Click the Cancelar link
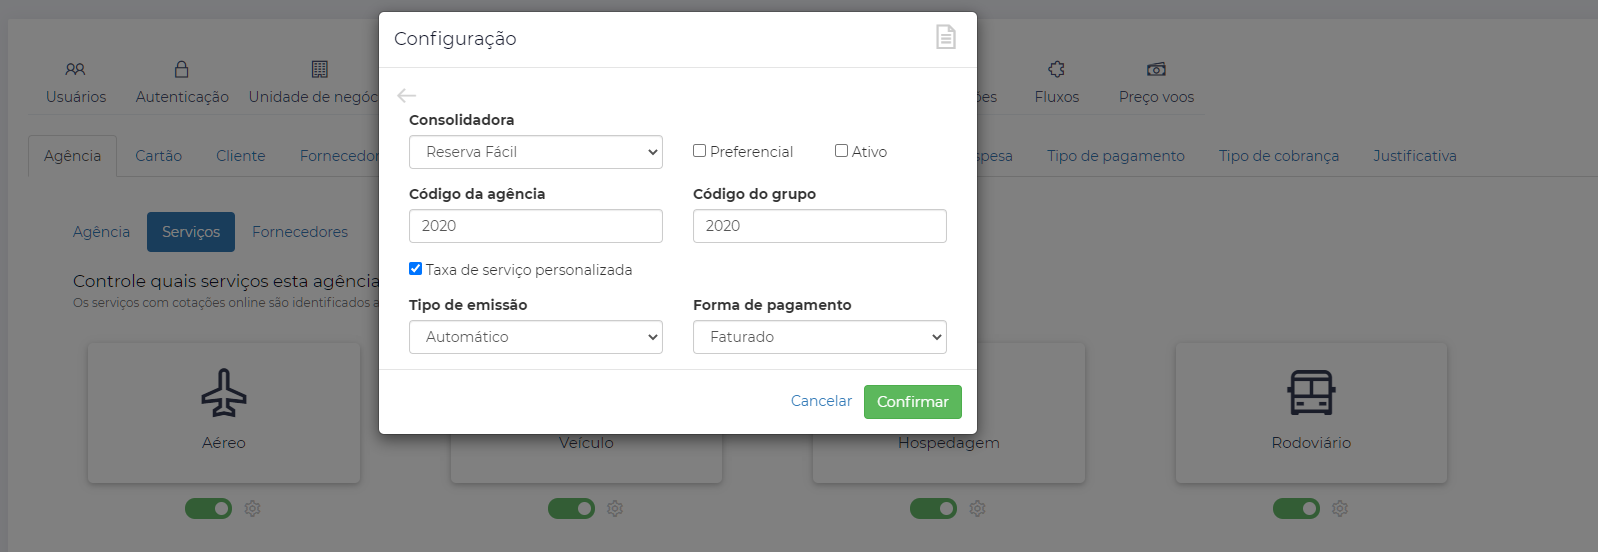Image resolution: width=1598 pixels, height=552 pixels. coord(821,401)
